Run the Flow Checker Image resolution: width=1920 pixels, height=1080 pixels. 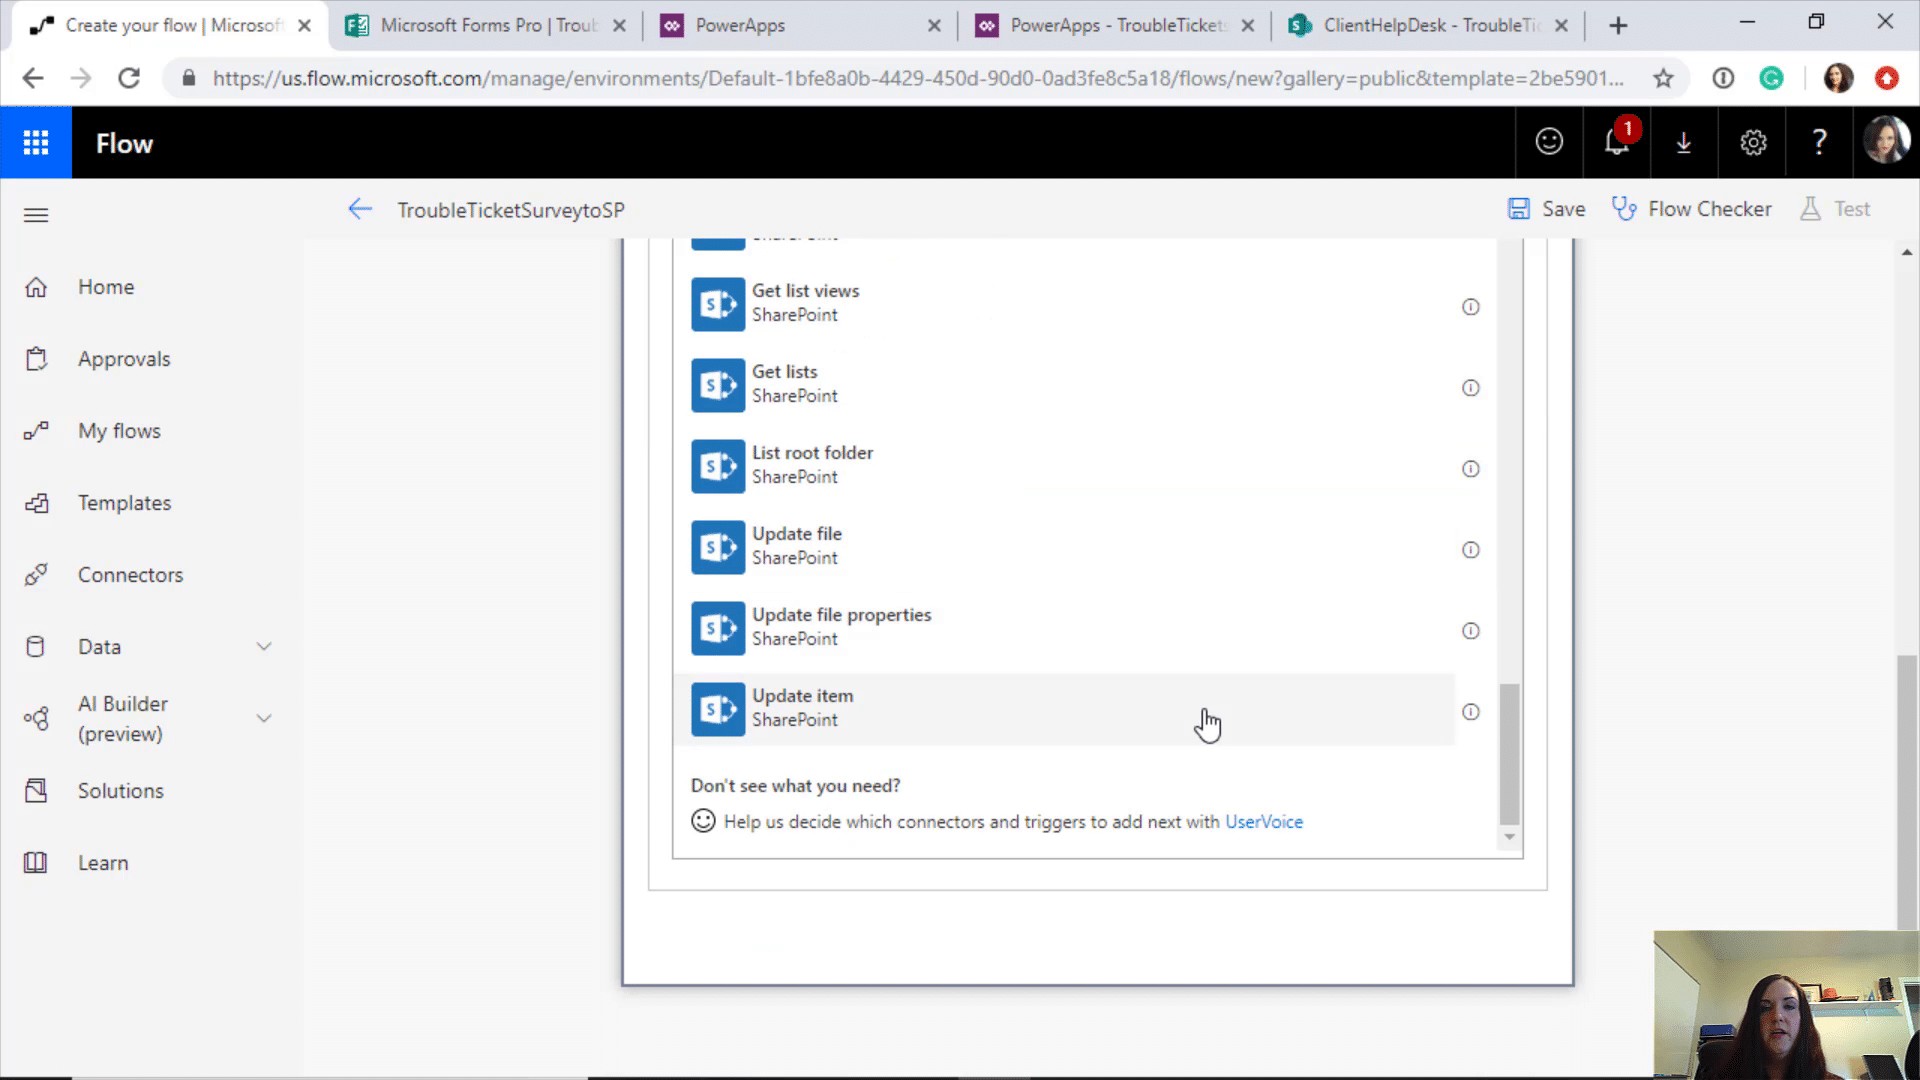(x=1691, y=209)
